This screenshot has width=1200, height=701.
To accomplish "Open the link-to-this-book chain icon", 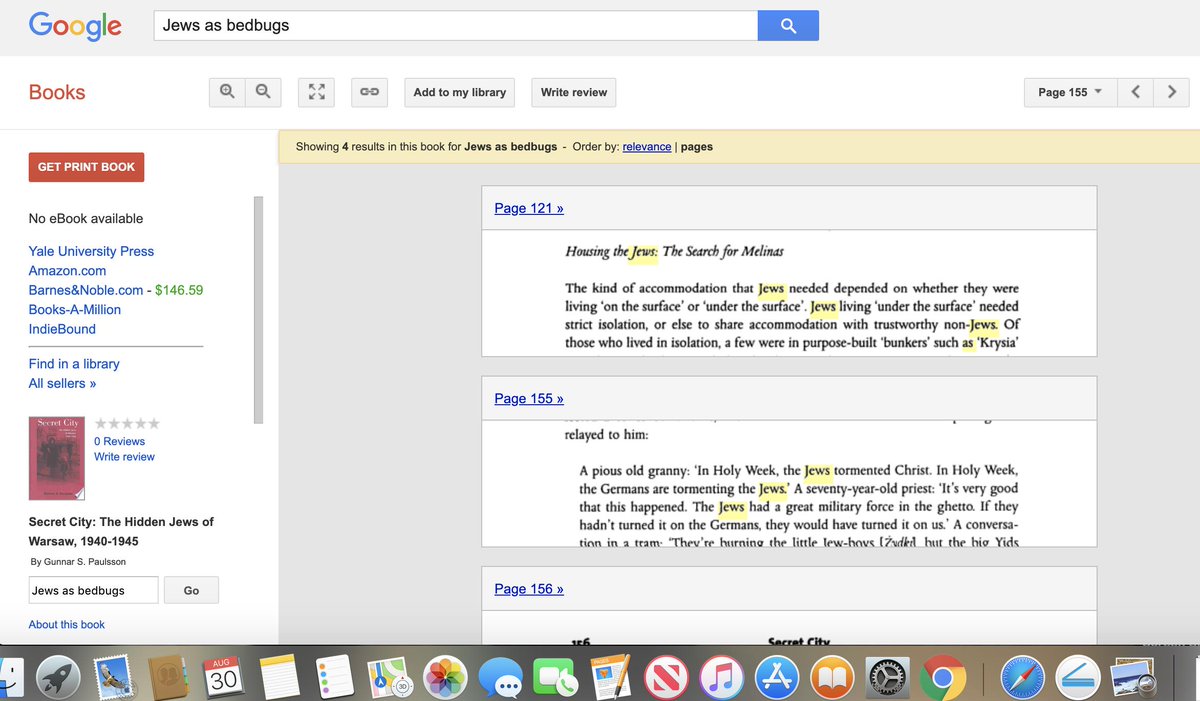I will tap(370, 92).
